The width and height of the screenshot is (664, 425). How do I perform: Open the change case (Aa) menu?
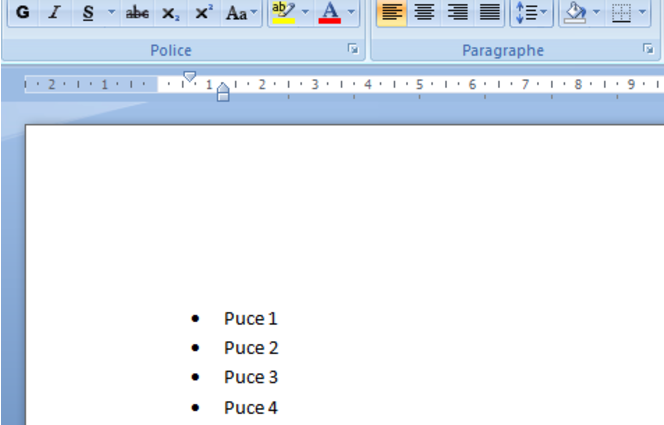(x=238, y=13)
